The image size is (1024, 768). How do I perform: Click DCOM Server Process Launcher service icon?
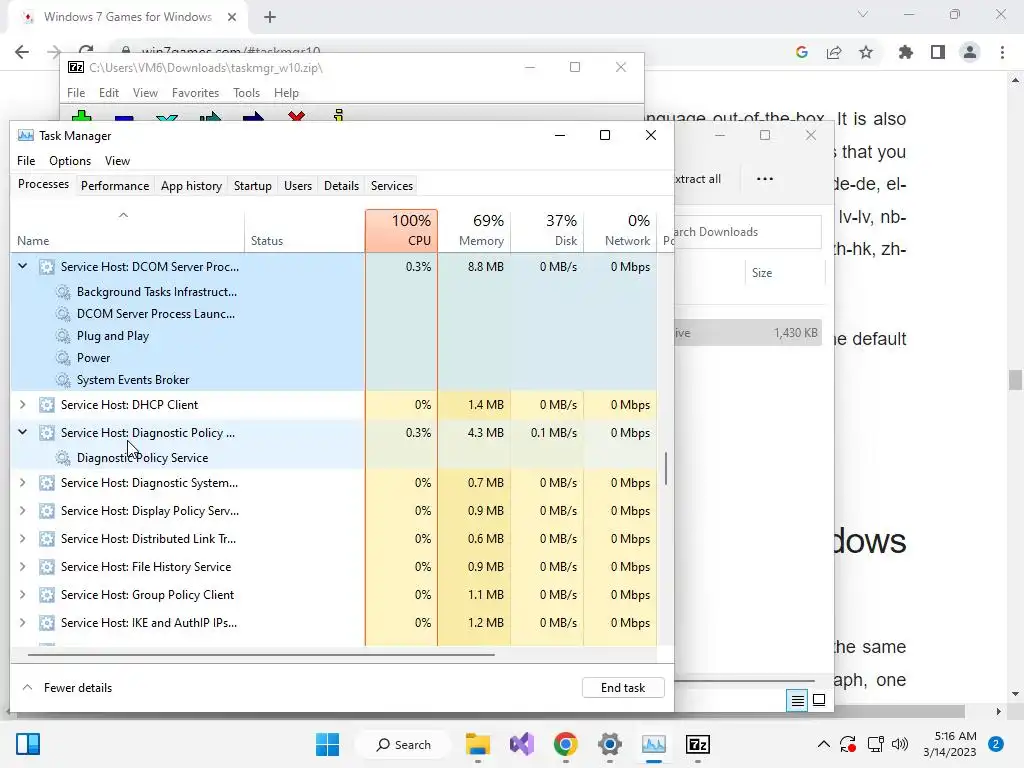coord(63,314)
